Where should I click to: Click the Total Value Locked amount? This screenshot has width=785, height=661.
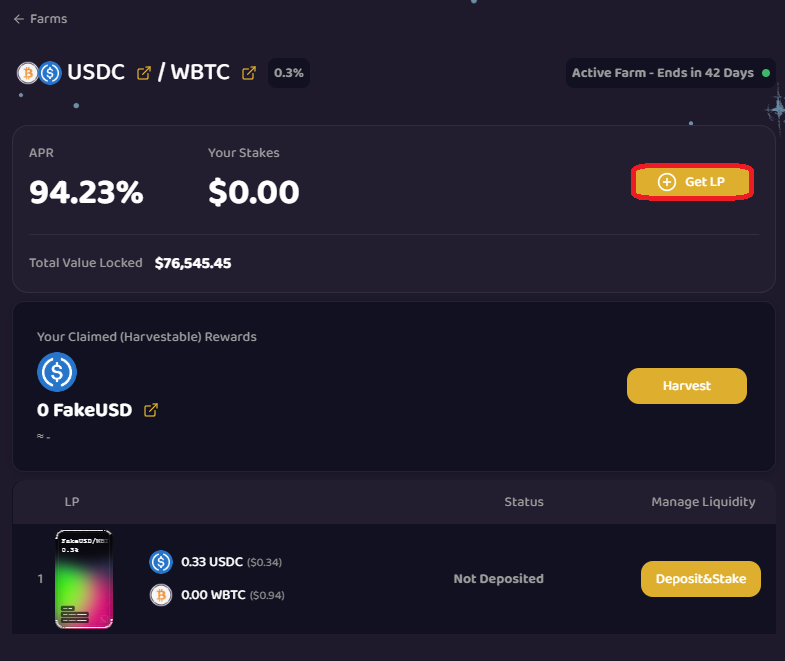click(193, 263)
